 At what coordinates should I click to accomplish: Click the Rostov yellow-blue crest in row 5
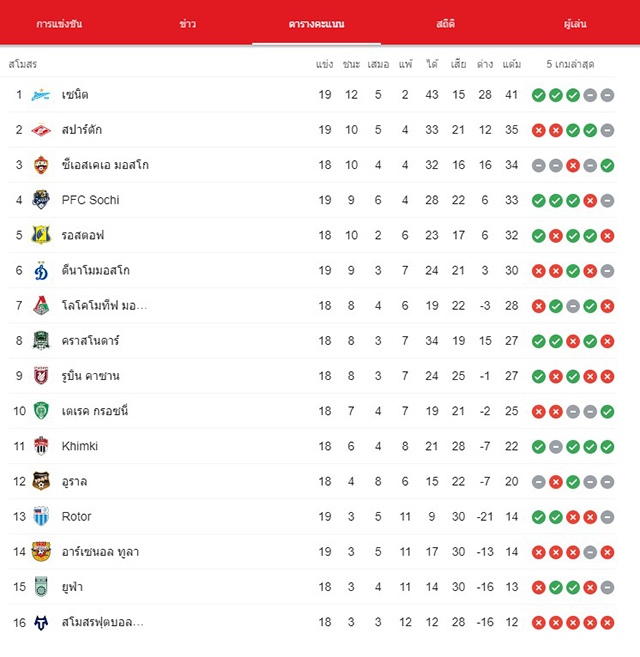(41, 235)
